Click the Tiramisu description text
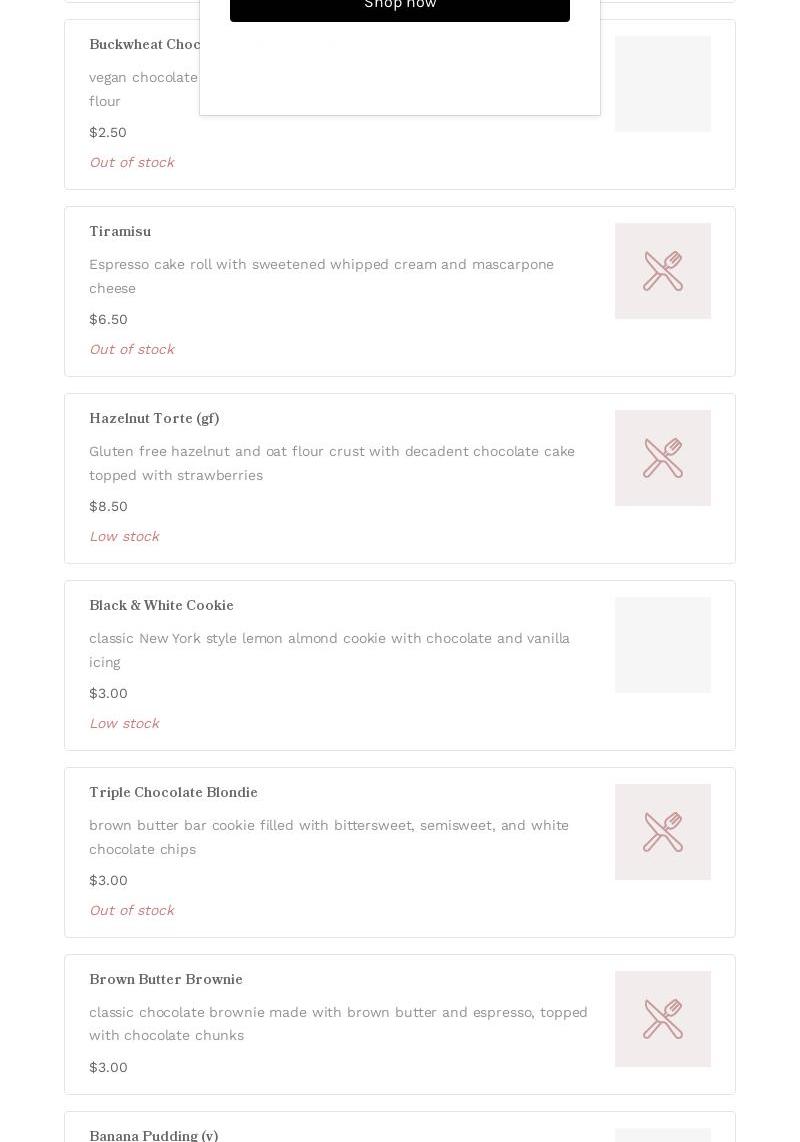 321,276
